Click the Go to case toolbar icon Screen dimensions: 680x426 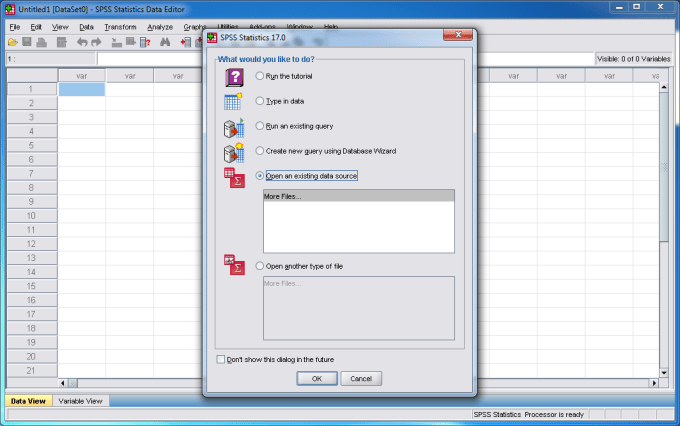click(116, 42)
